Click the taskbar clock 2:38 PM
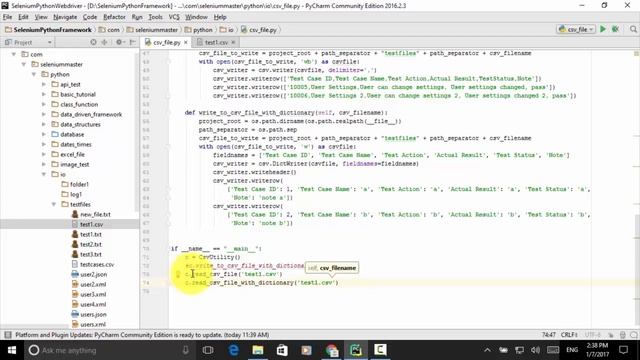640x360 pixels. click(597, 350)
